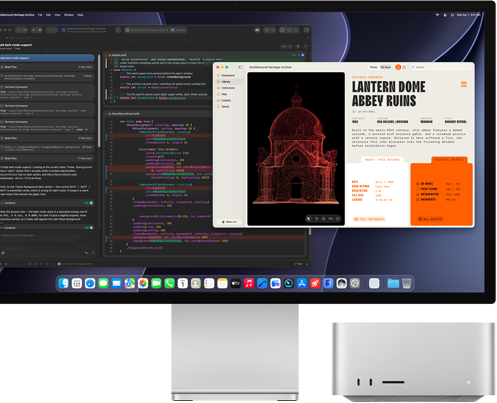The width and height of the screenshot is (497, 403).
Task: Open Xcode from the Dock
Action: click(x=262, y=283)
